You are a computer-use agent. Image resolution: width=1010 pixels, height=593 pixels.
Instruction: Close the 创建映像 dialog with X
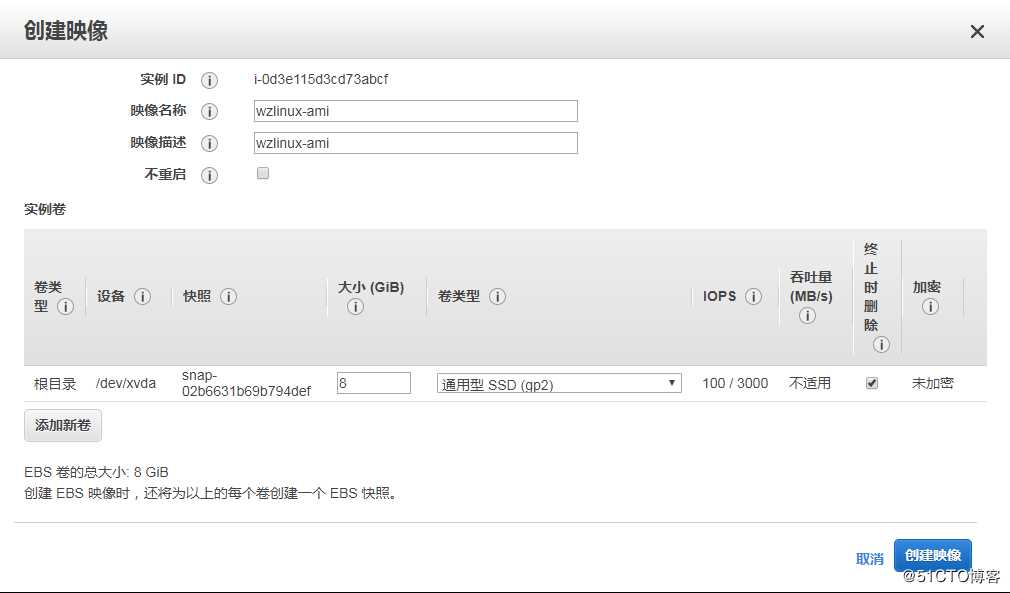coord(977,32)
